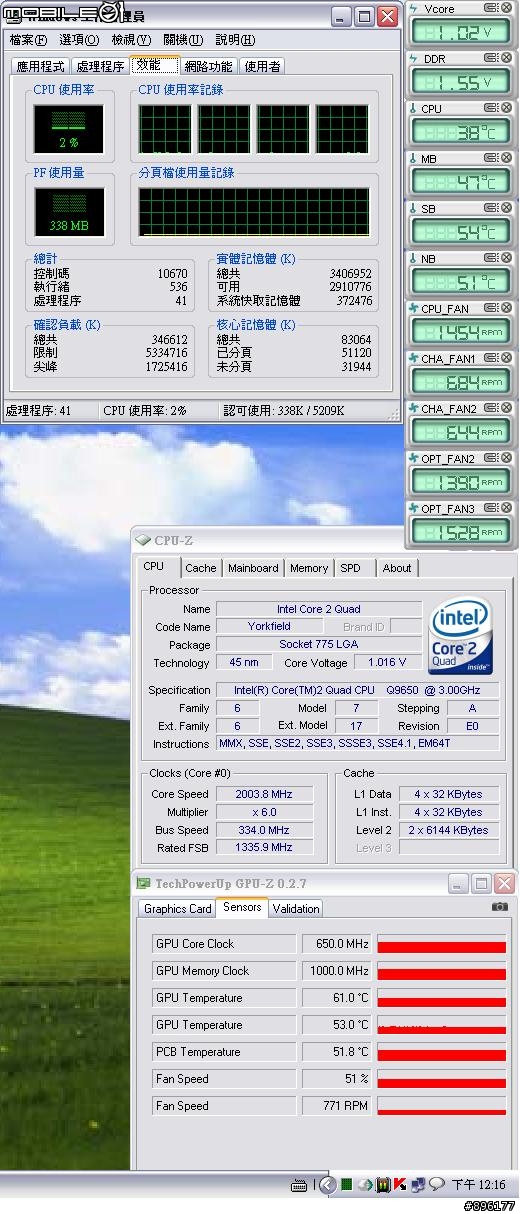Open settings icon on the CPU temperature widget

491,108
